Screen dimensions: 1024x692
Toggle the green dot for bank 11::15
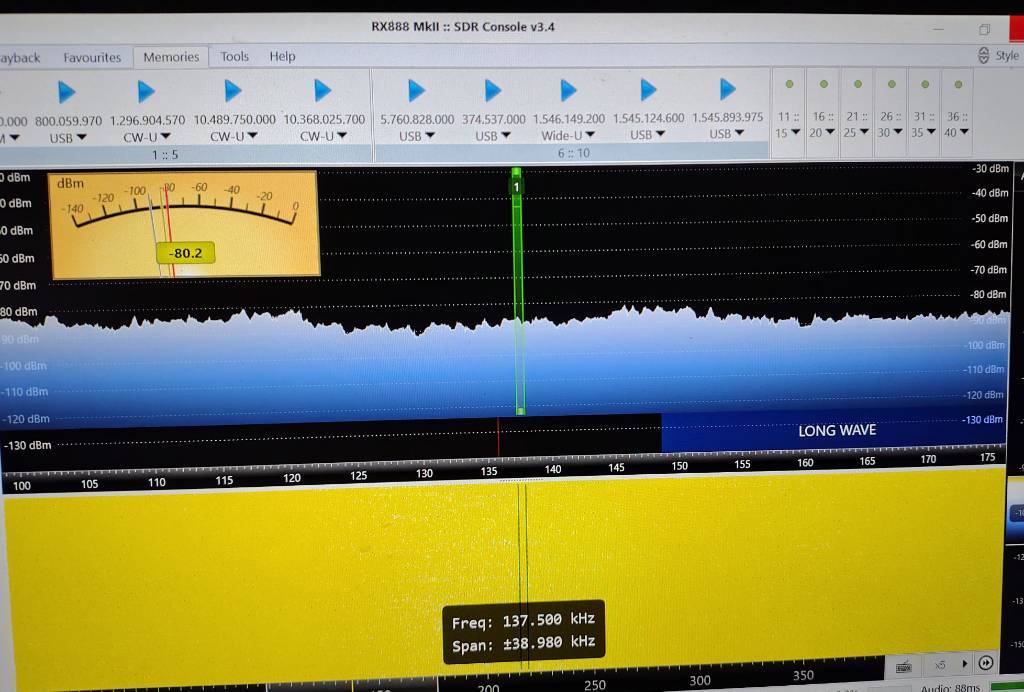tap(788, 84)
